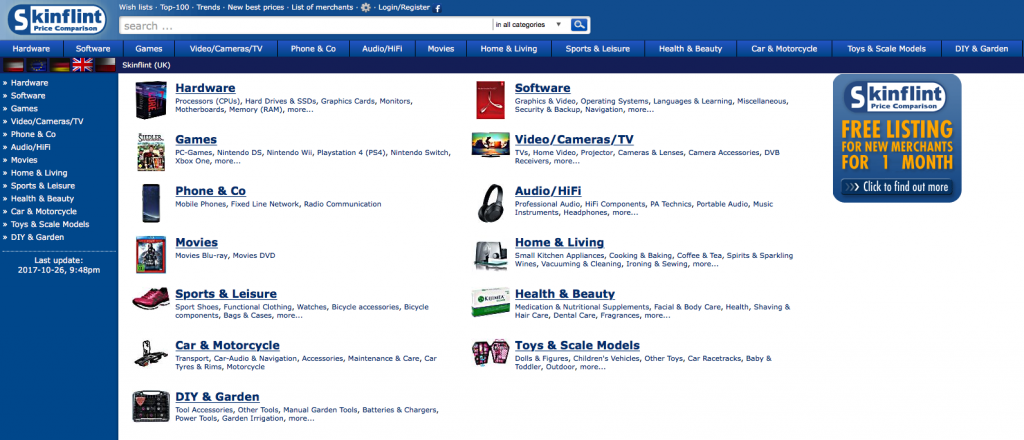Click the Software Acrobat box image
This screenshot has width=1024, height=440.
tap(490, 100)
